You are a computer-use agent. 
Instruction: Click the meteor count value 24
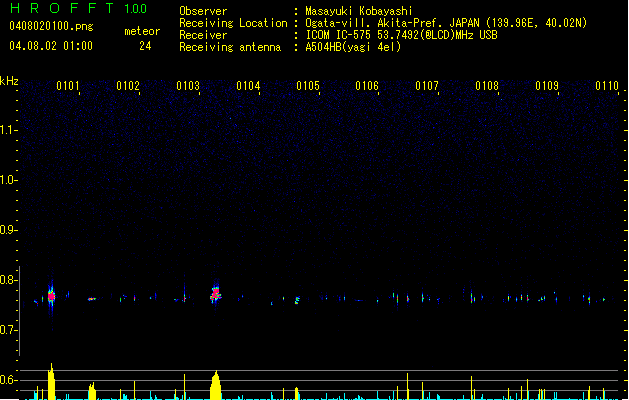point(145,46)
